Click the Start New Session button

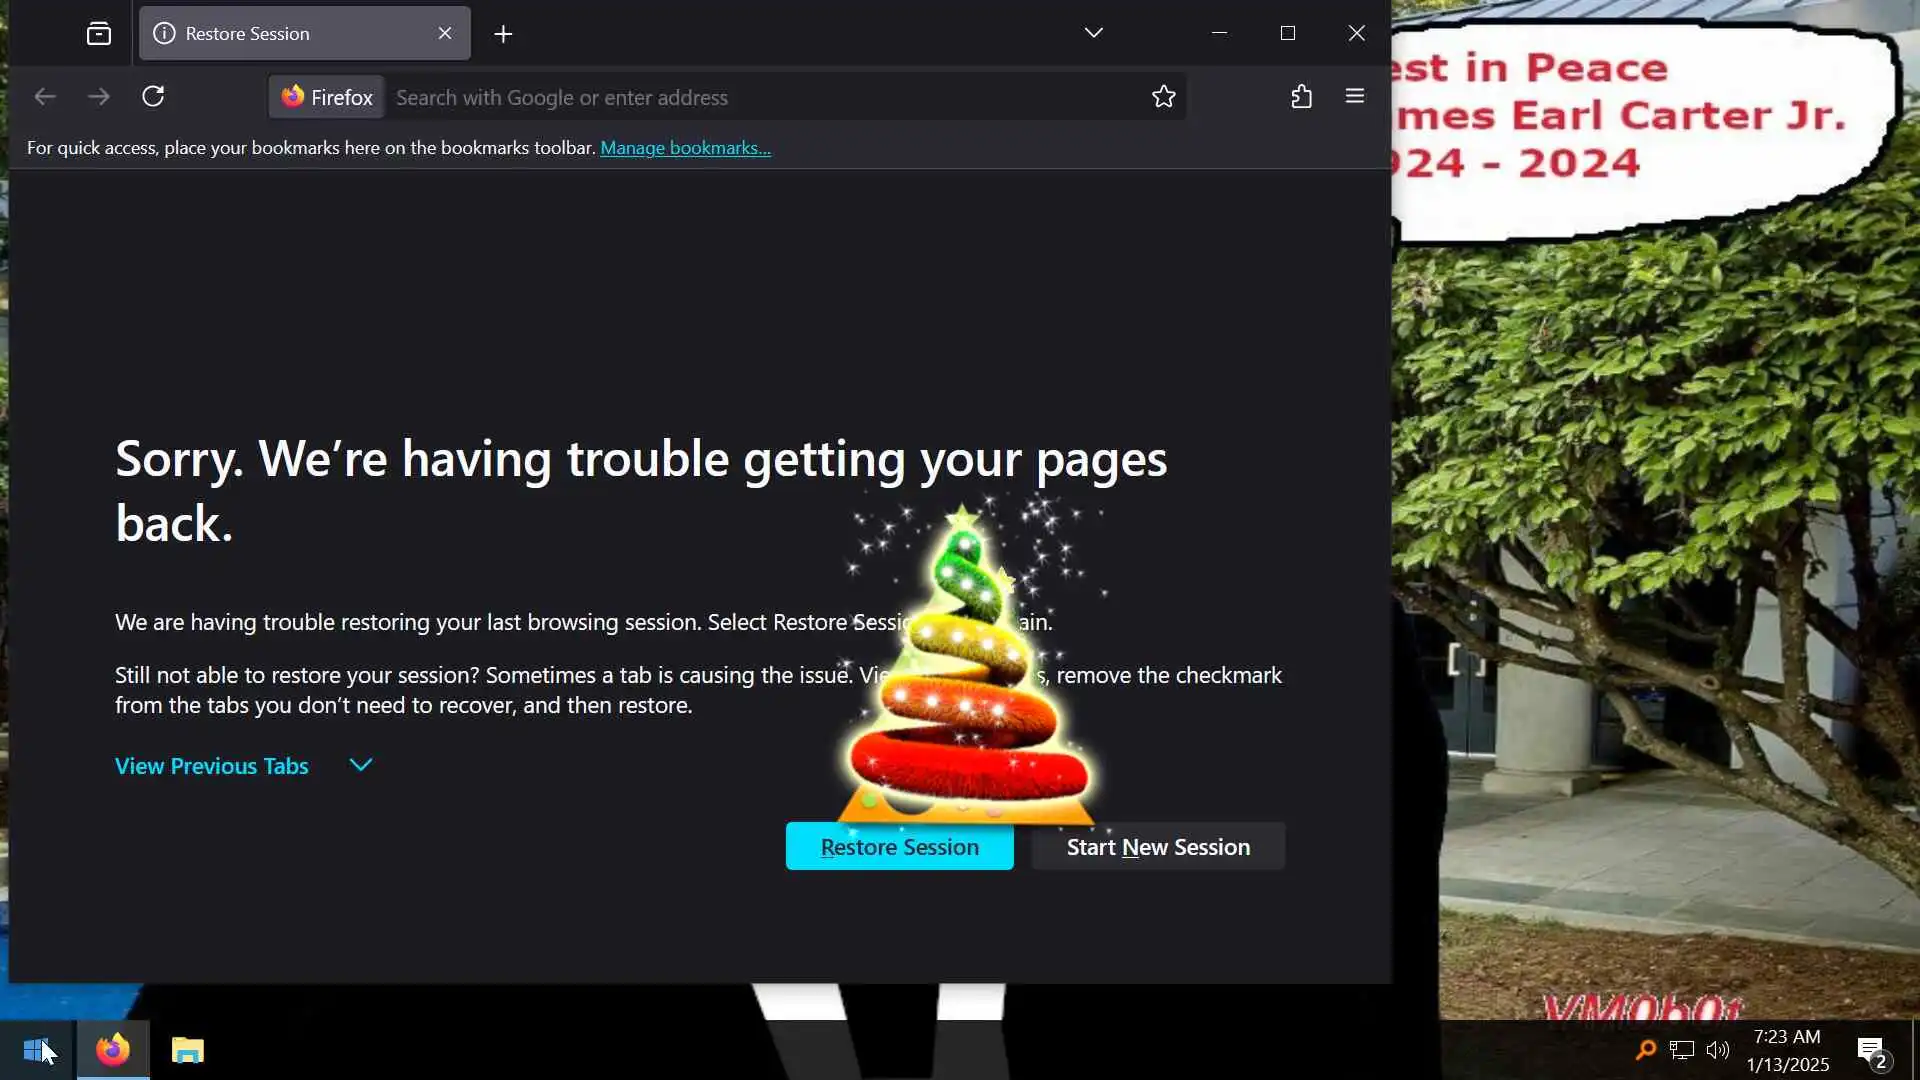pos(1158,847)
